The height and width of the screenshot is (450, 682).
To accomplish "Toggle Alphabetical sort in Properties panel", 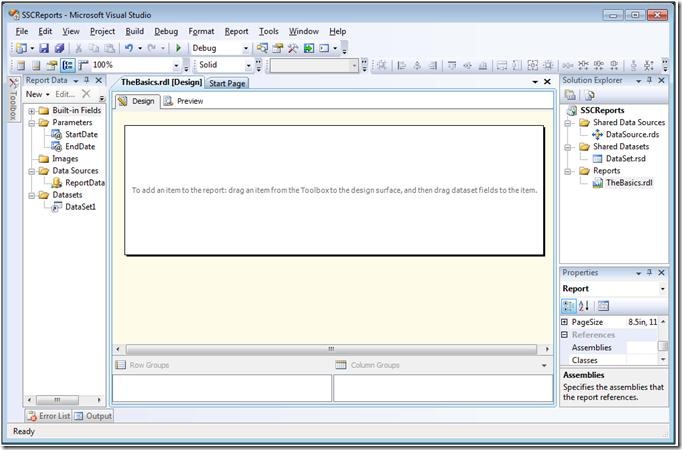I will (584, 306).
